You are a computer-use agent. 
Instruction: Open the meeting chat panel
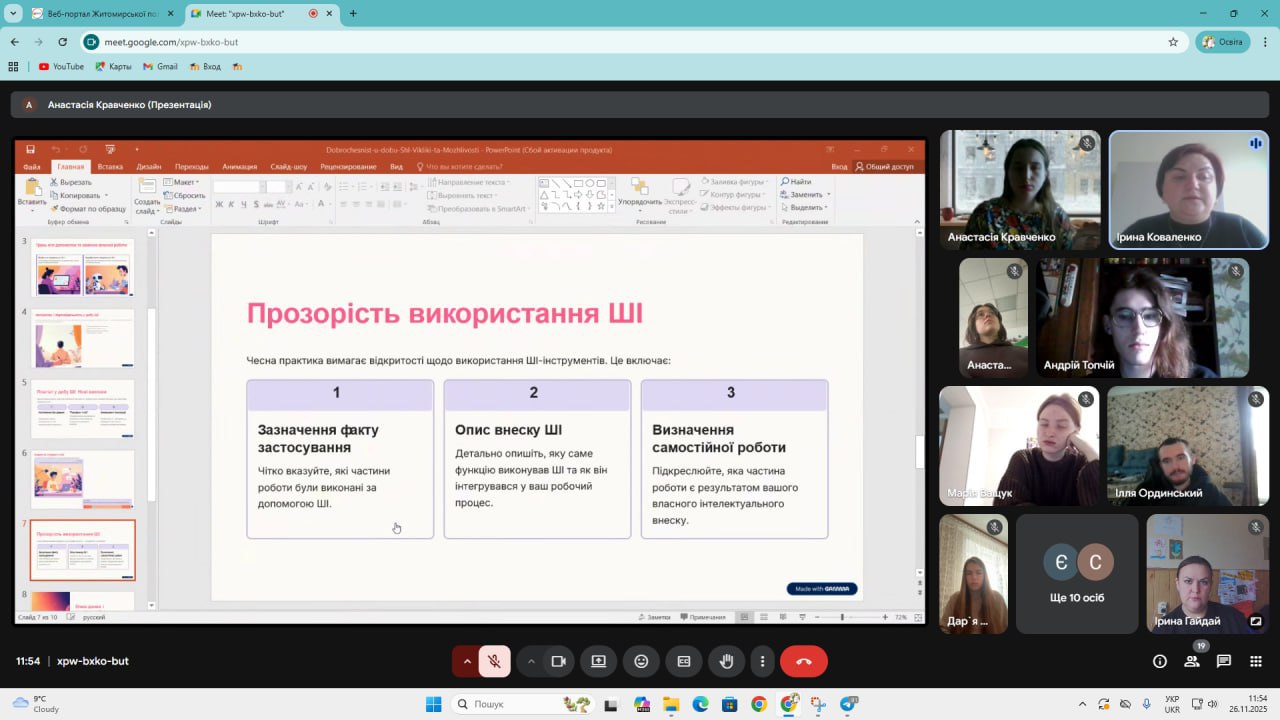[x=1224, y=661]
